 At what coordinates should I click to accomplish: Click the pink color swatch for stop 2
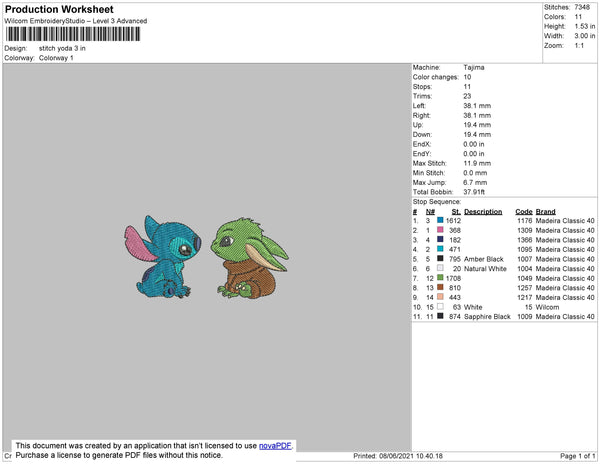click(x=440, y=230)
